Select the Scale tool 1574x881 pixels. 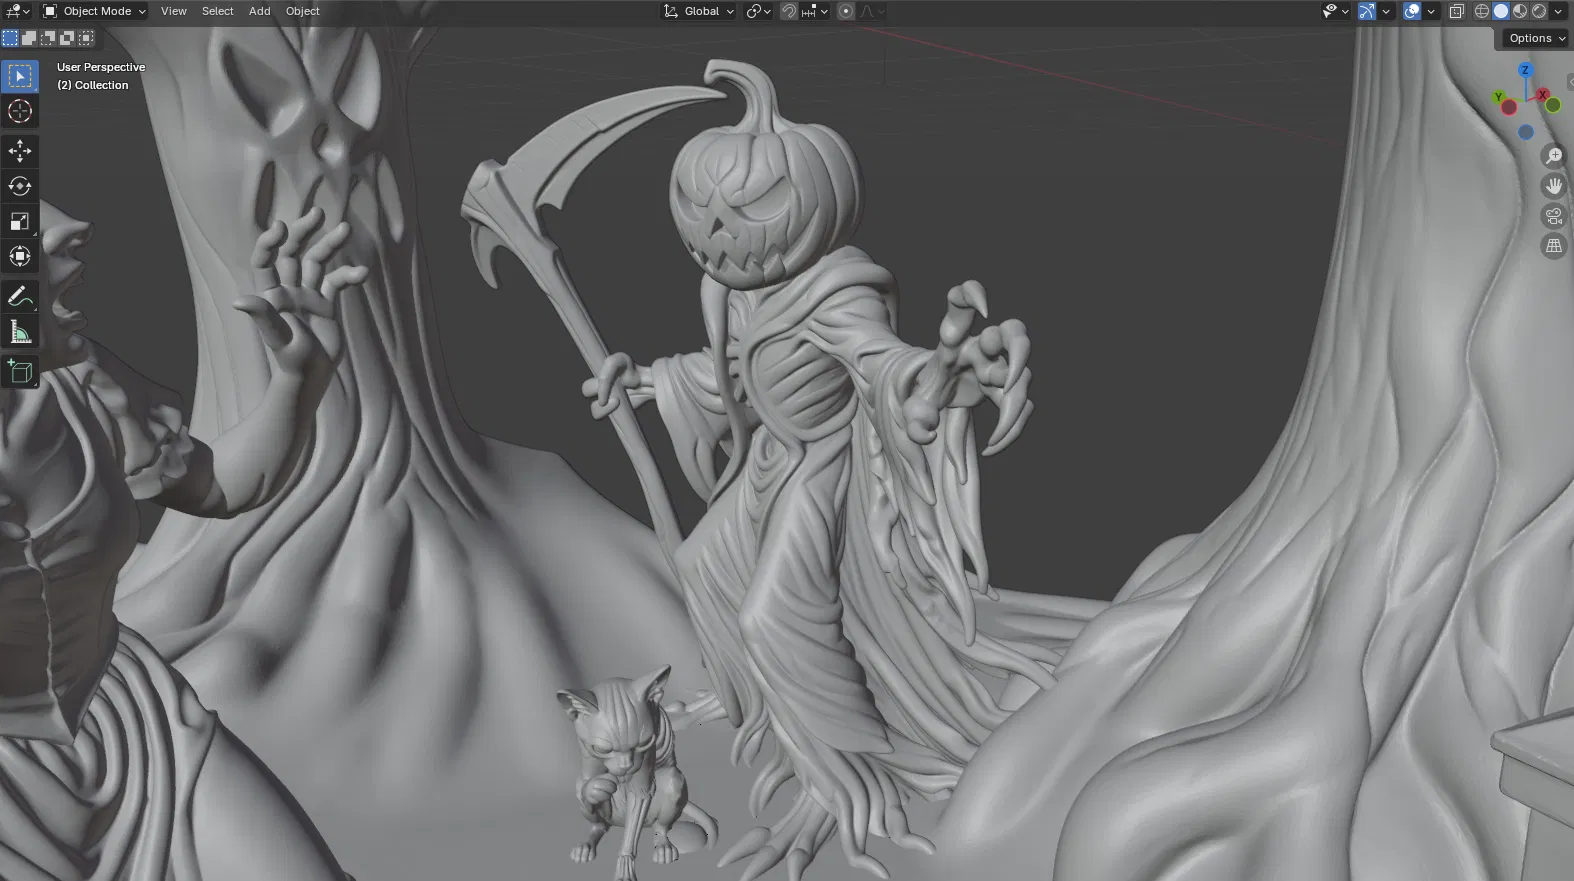[x=20, y=221]
